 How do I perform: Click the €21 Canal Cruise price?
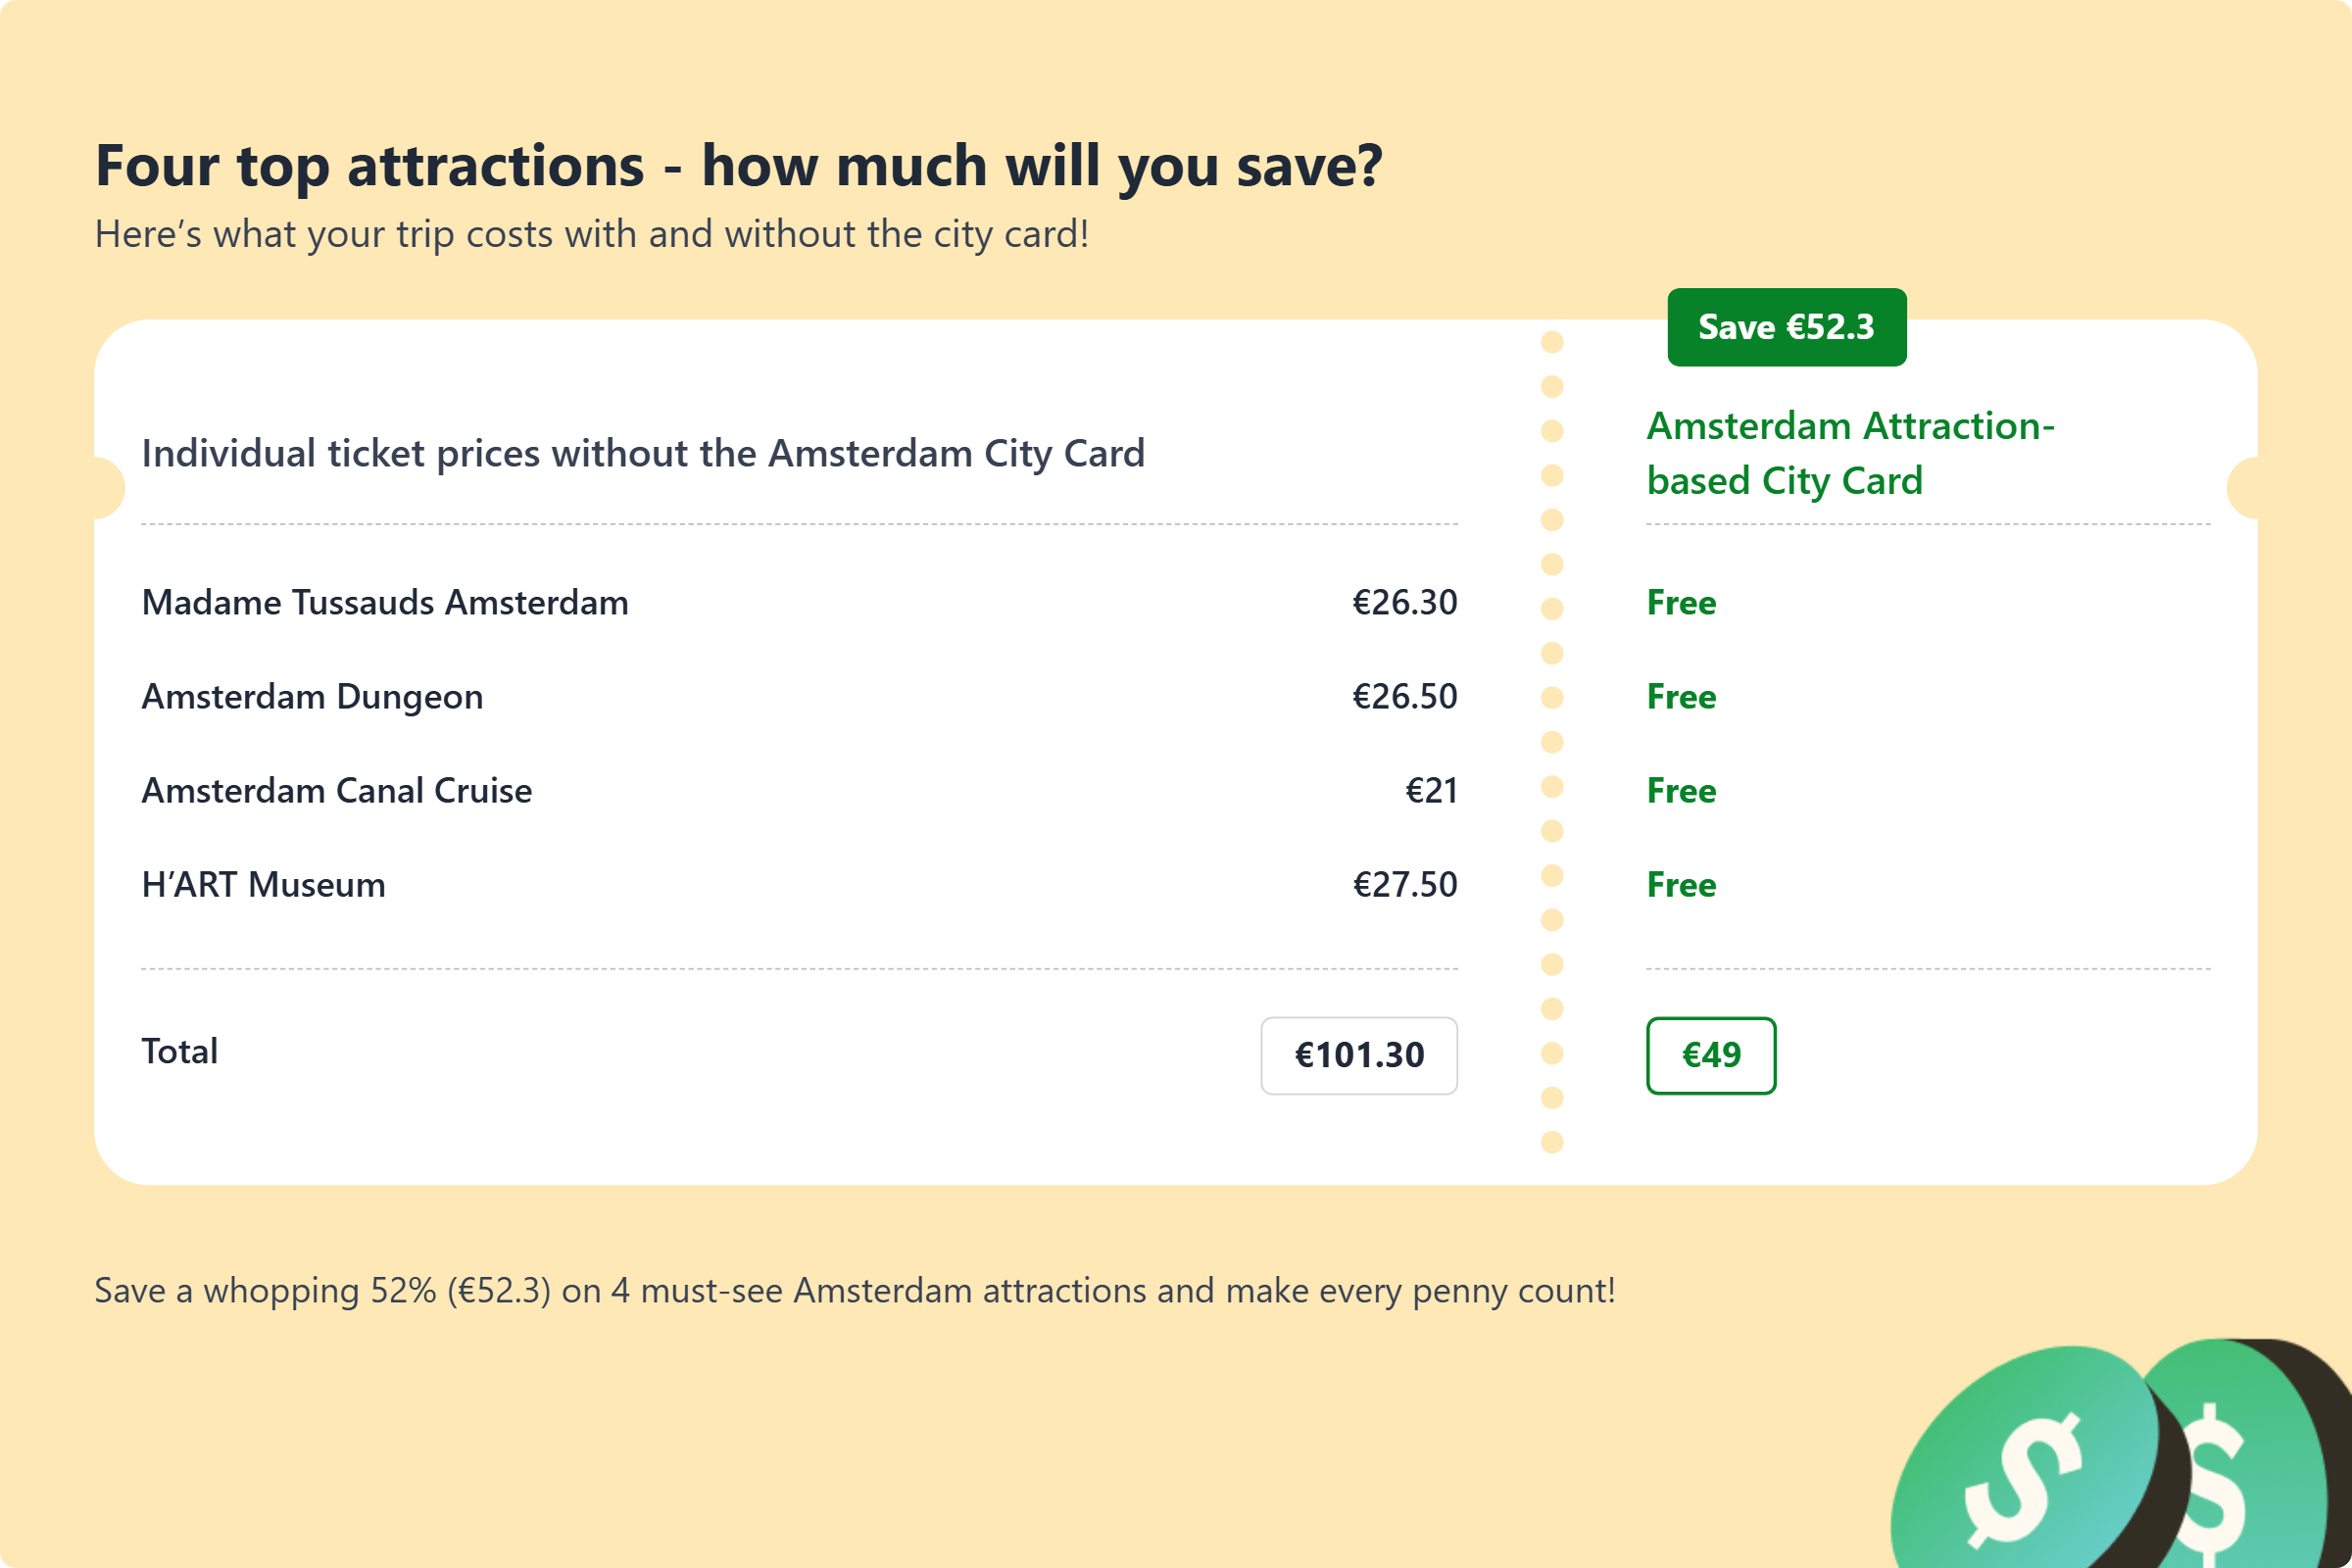coord(1431,791)
